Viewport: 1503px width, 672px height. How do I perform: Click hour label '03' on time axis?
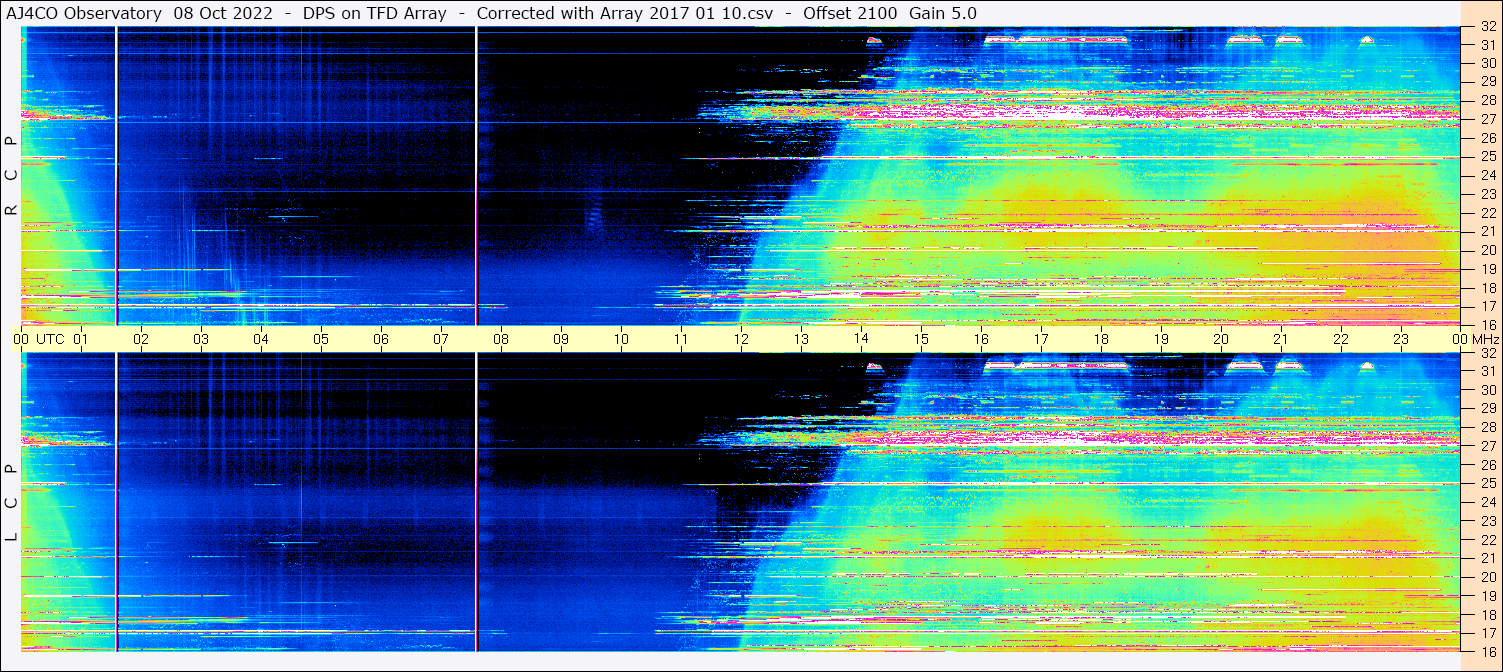(x=201, y=339)
